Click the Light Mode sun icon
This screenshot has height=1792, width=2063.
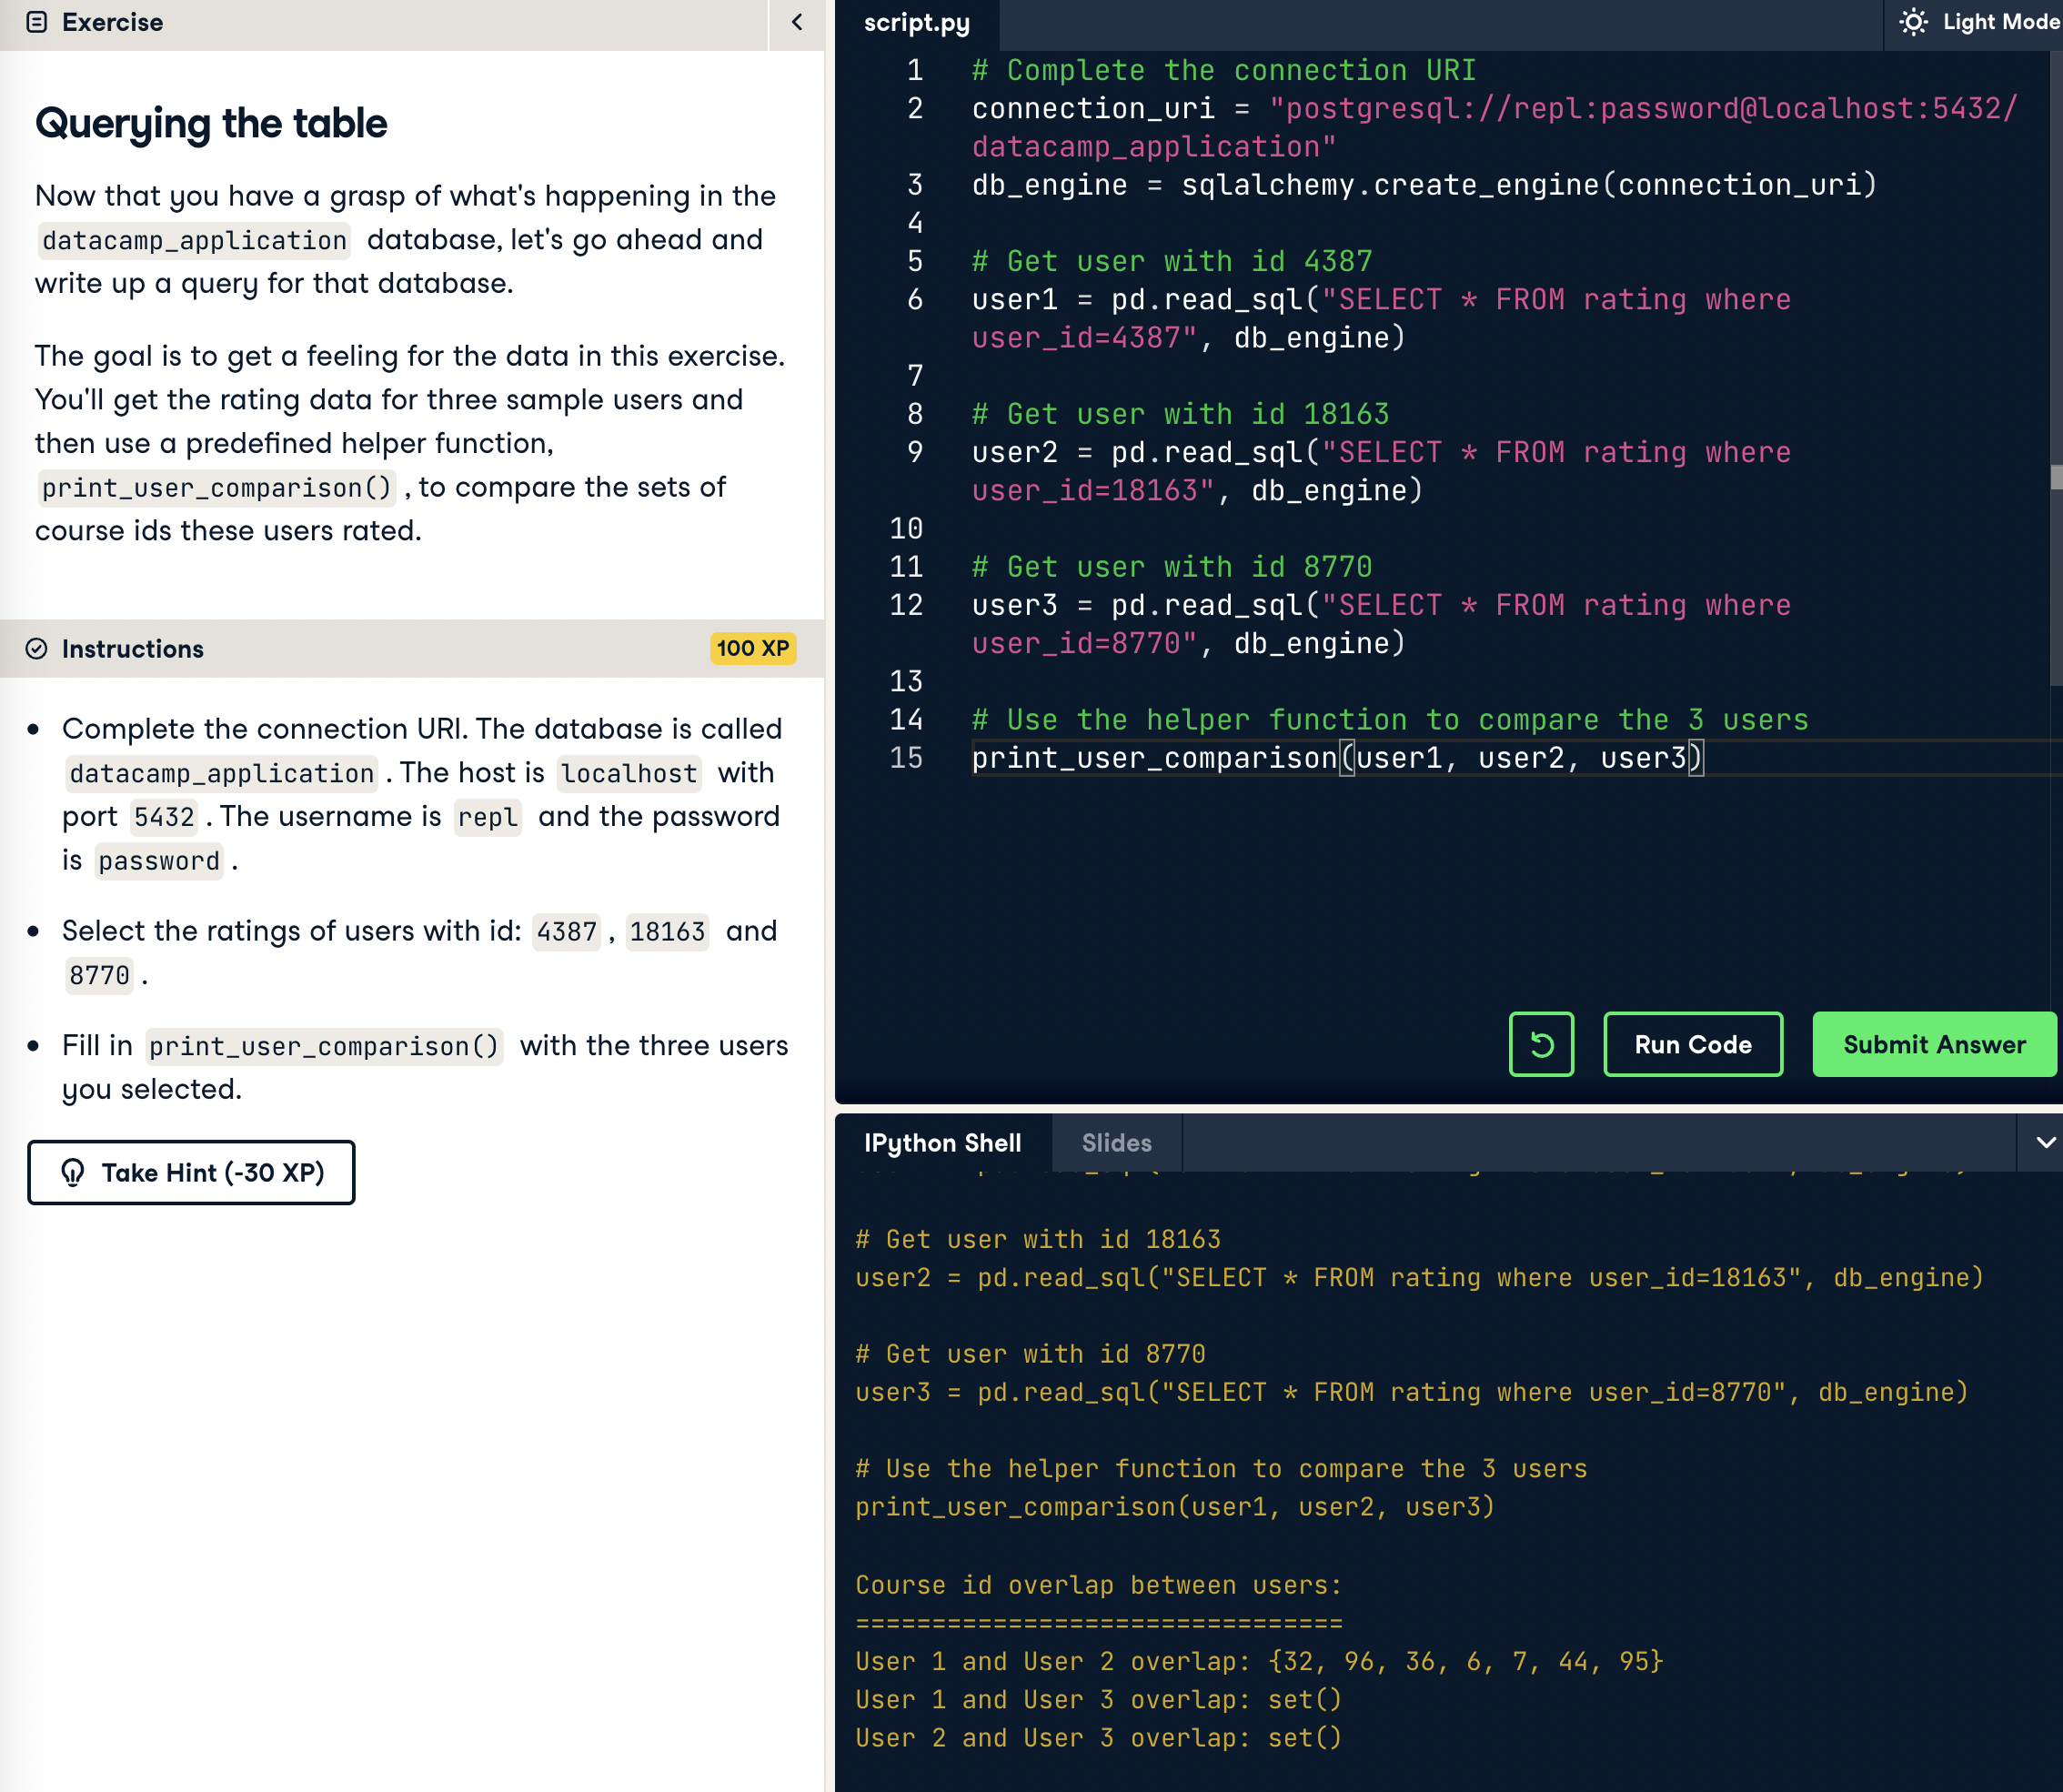(1913, 22)
